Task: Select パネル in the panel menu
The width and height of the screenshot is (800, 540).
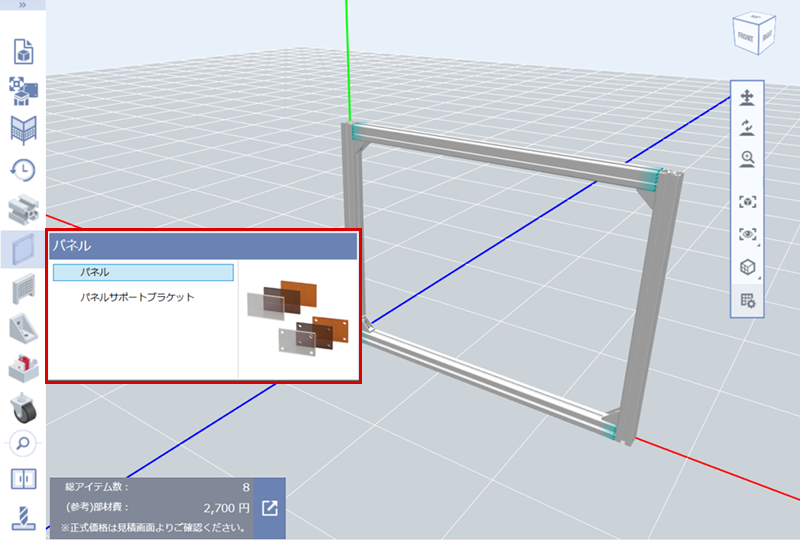Action: click(x=143, y=272)
